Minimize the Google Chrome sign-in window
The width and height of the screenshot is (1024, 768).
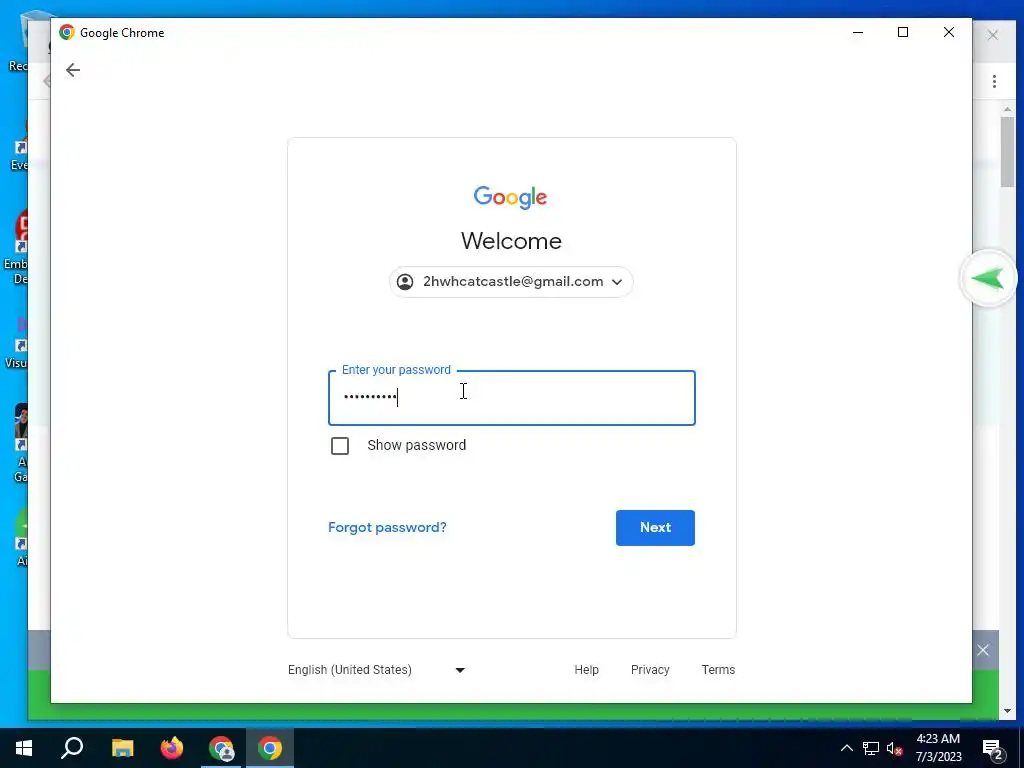858,32
